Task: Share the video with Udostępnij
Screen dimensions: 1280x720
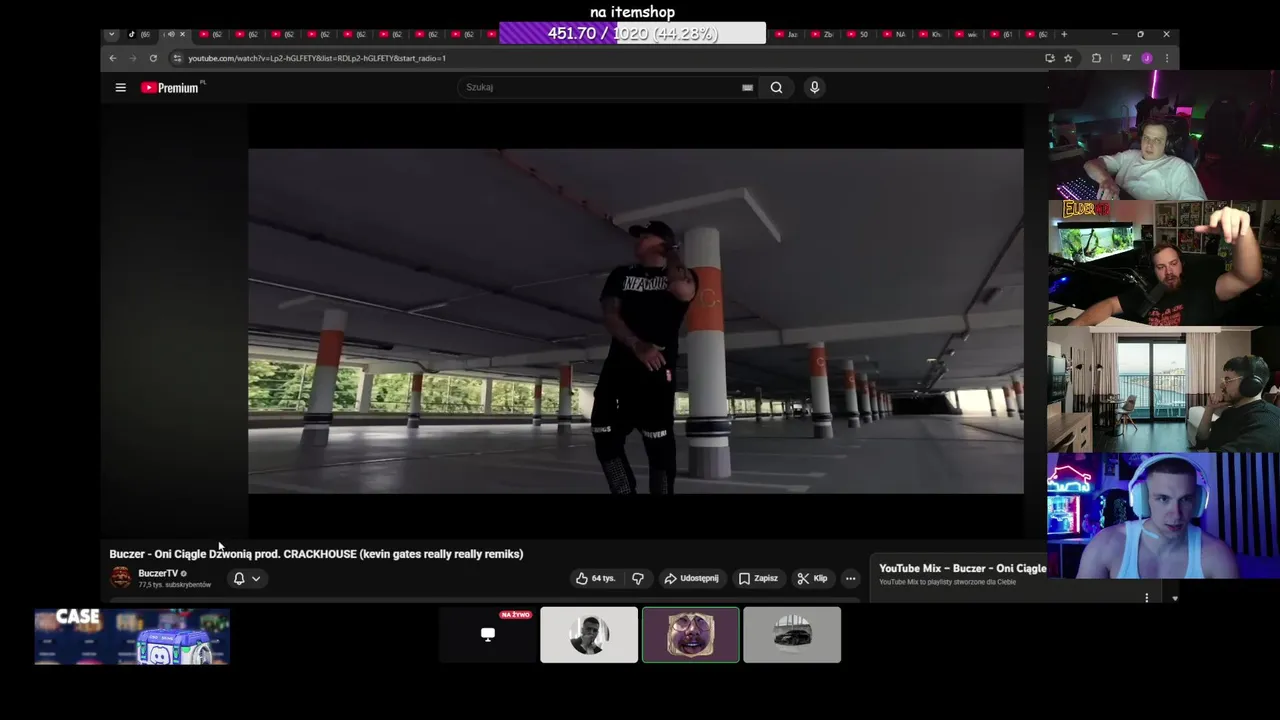Action: [x=691, y=578]
